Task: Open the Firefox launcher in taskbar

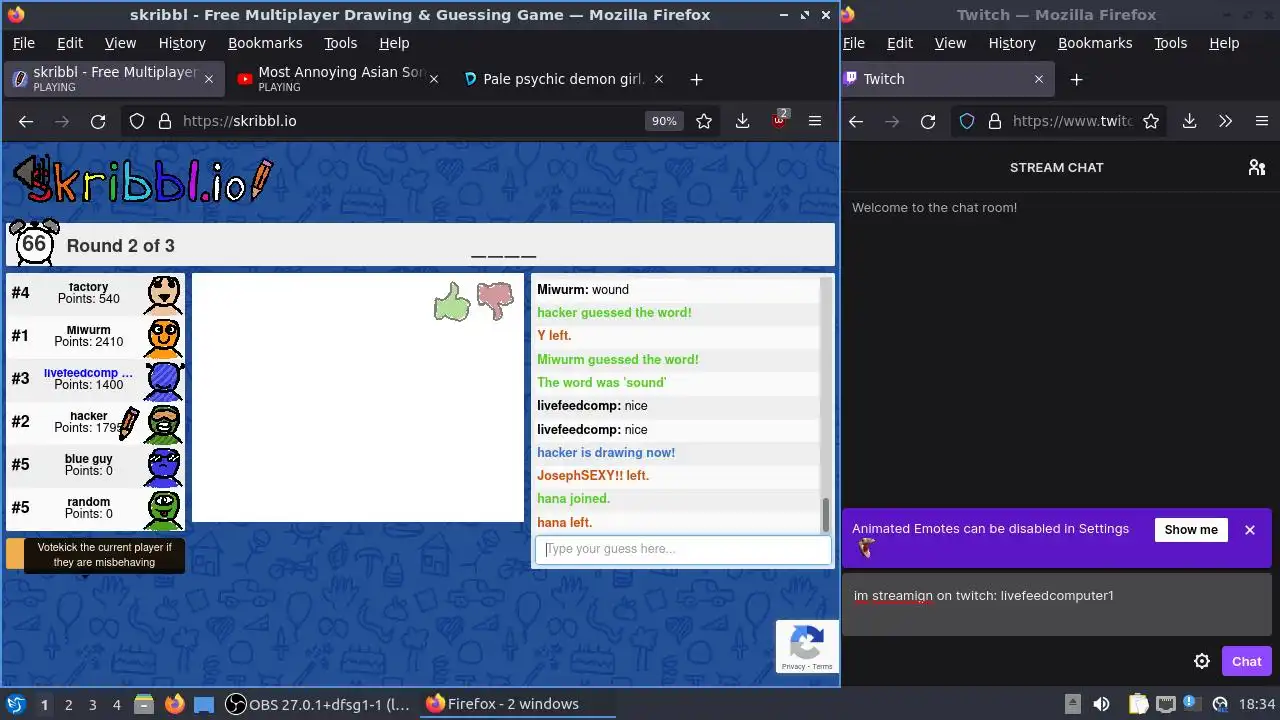Action: coord(174,704)
